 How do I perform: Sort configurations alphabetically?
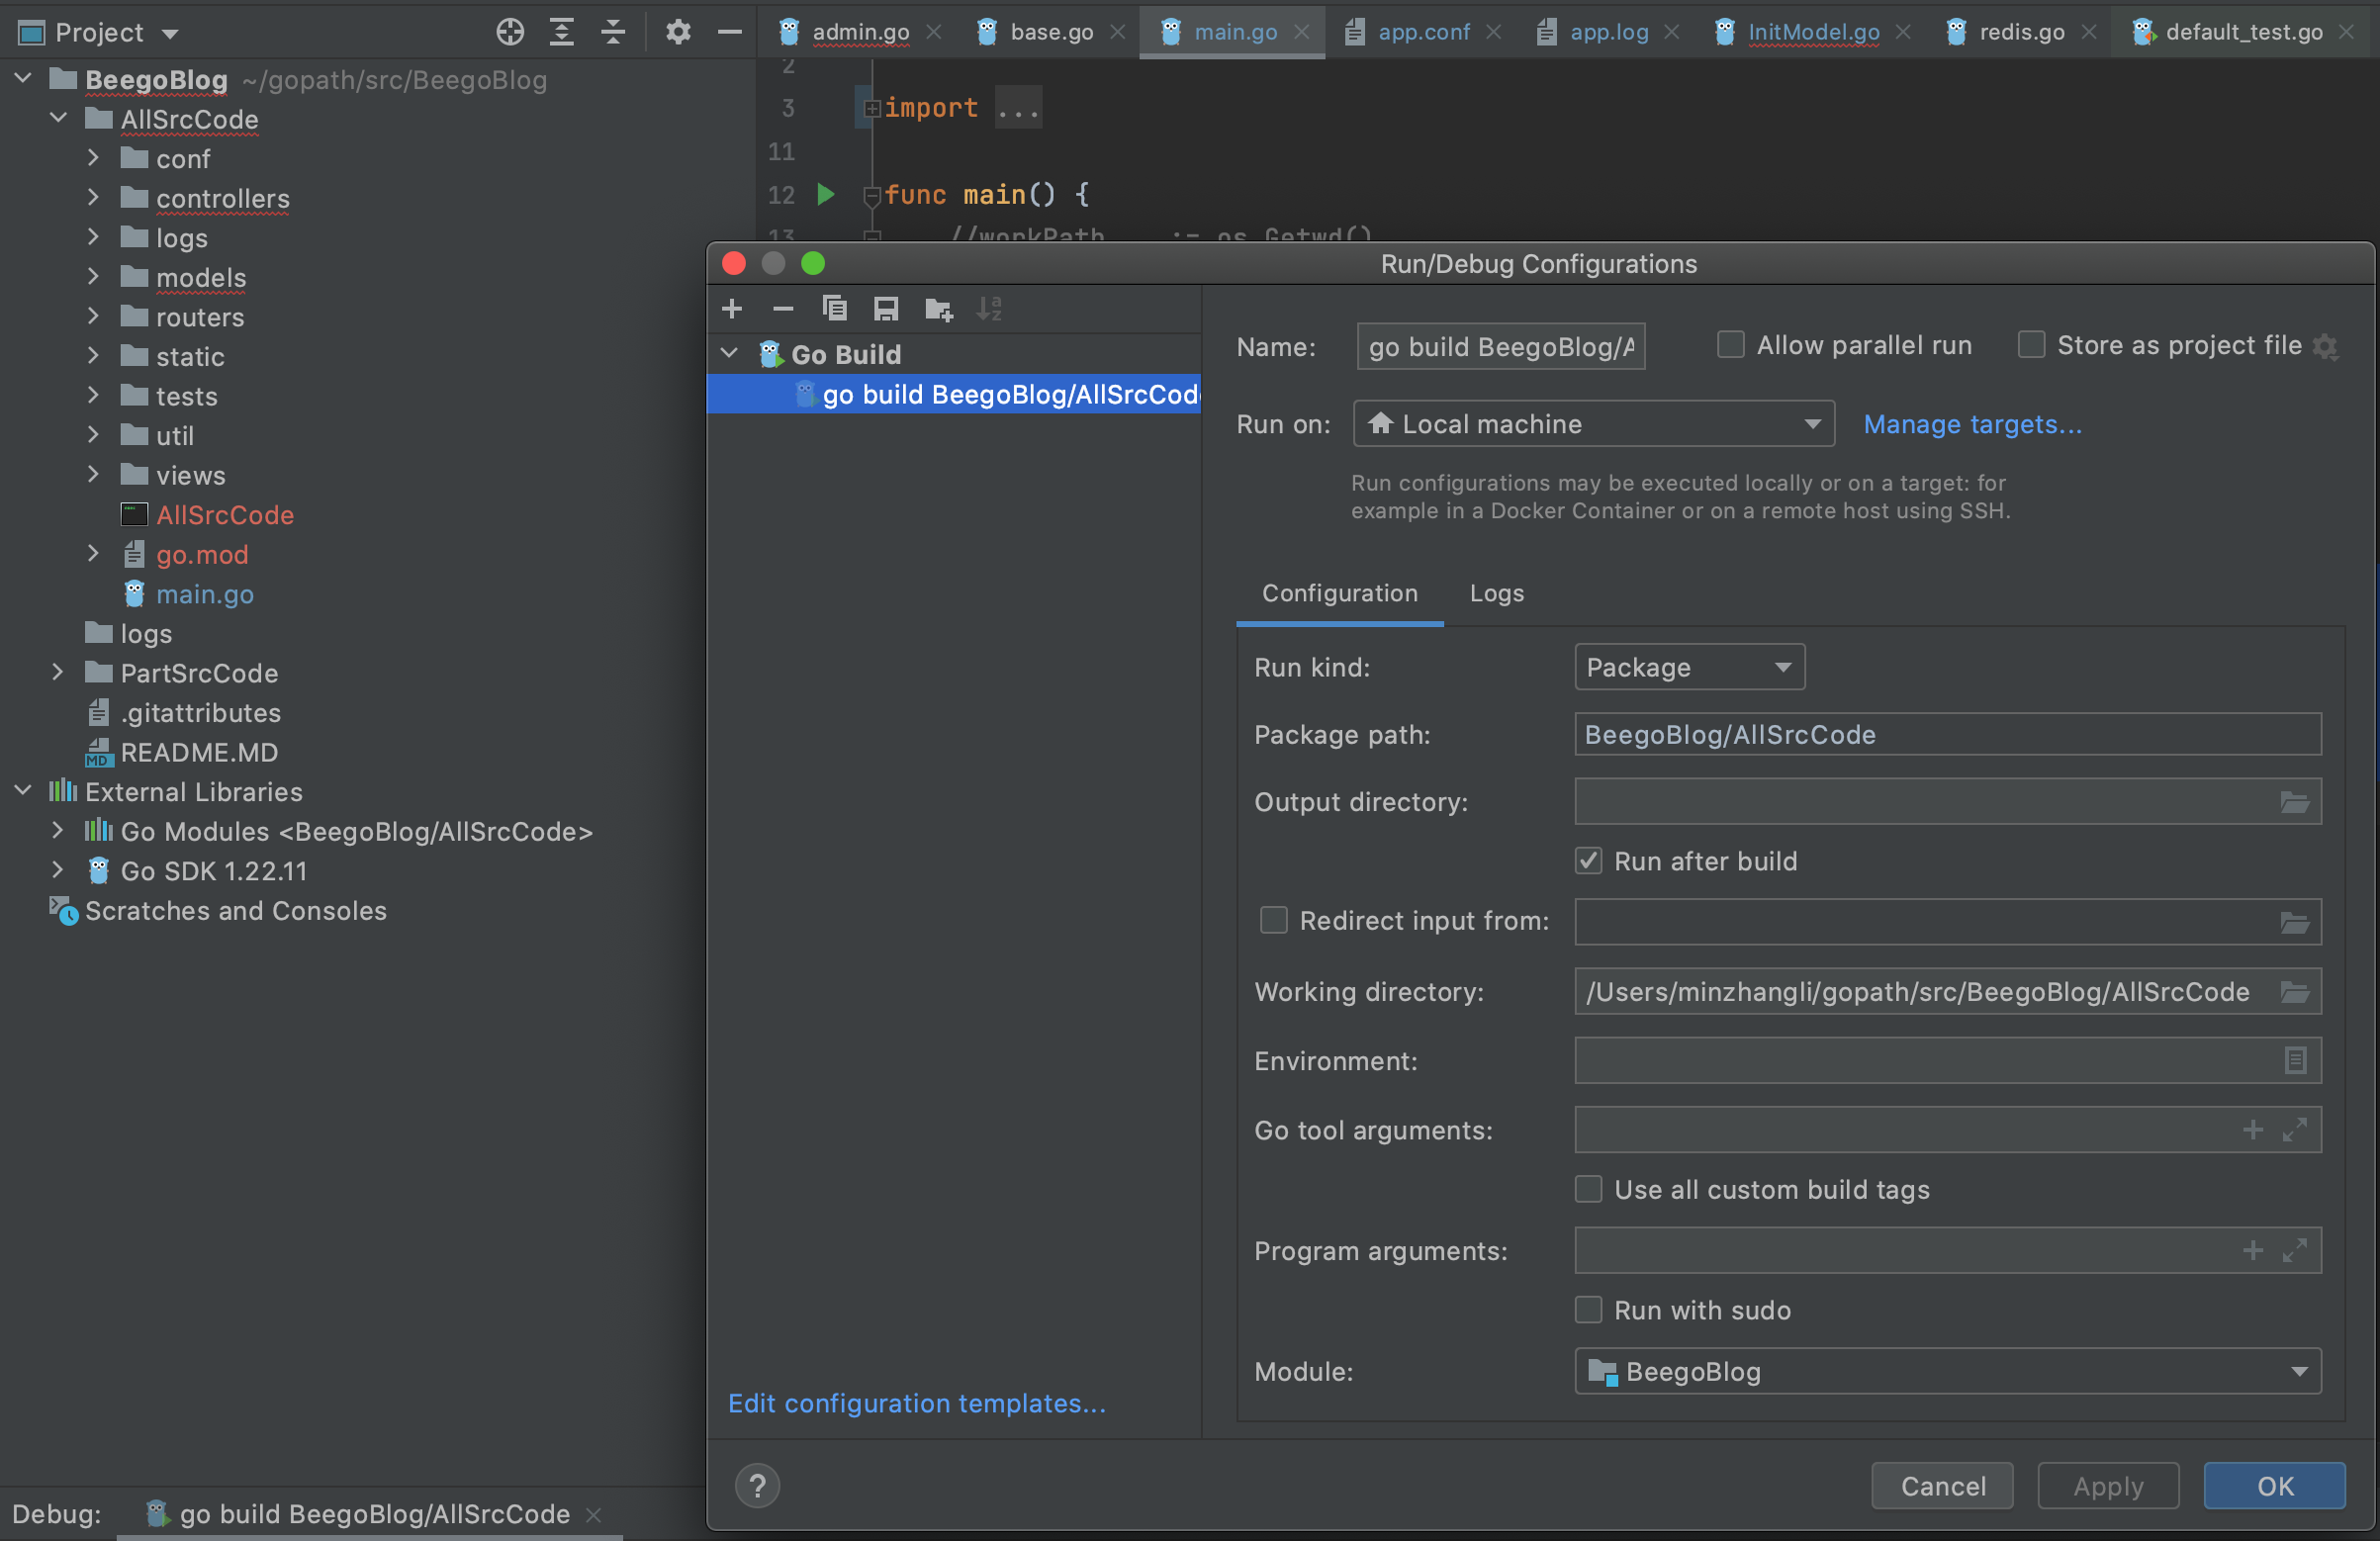tap(989, 309)
